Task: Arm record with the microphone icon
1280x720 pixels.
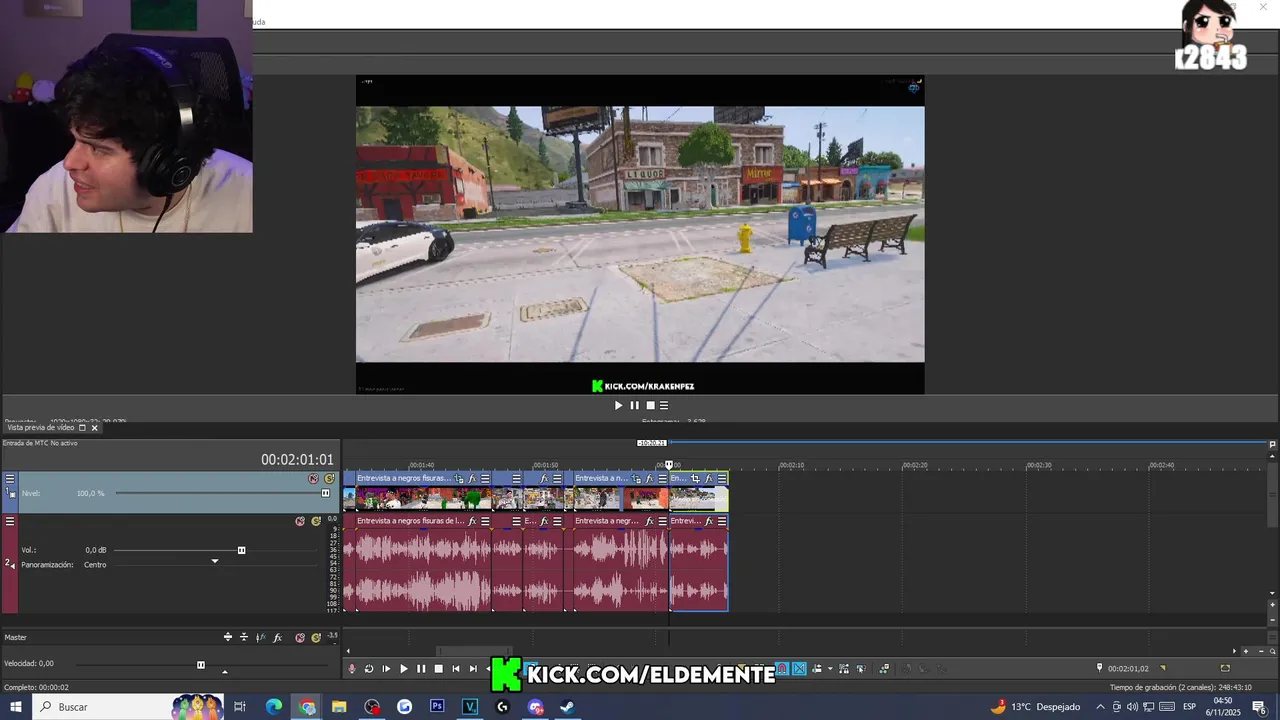Action: (352, 669)
